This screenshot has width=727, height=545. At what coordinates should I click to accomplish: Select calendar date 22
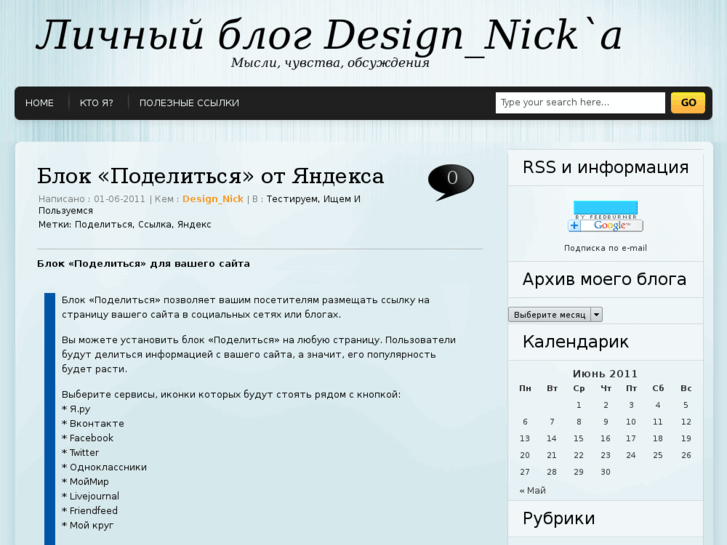(579, 455)
